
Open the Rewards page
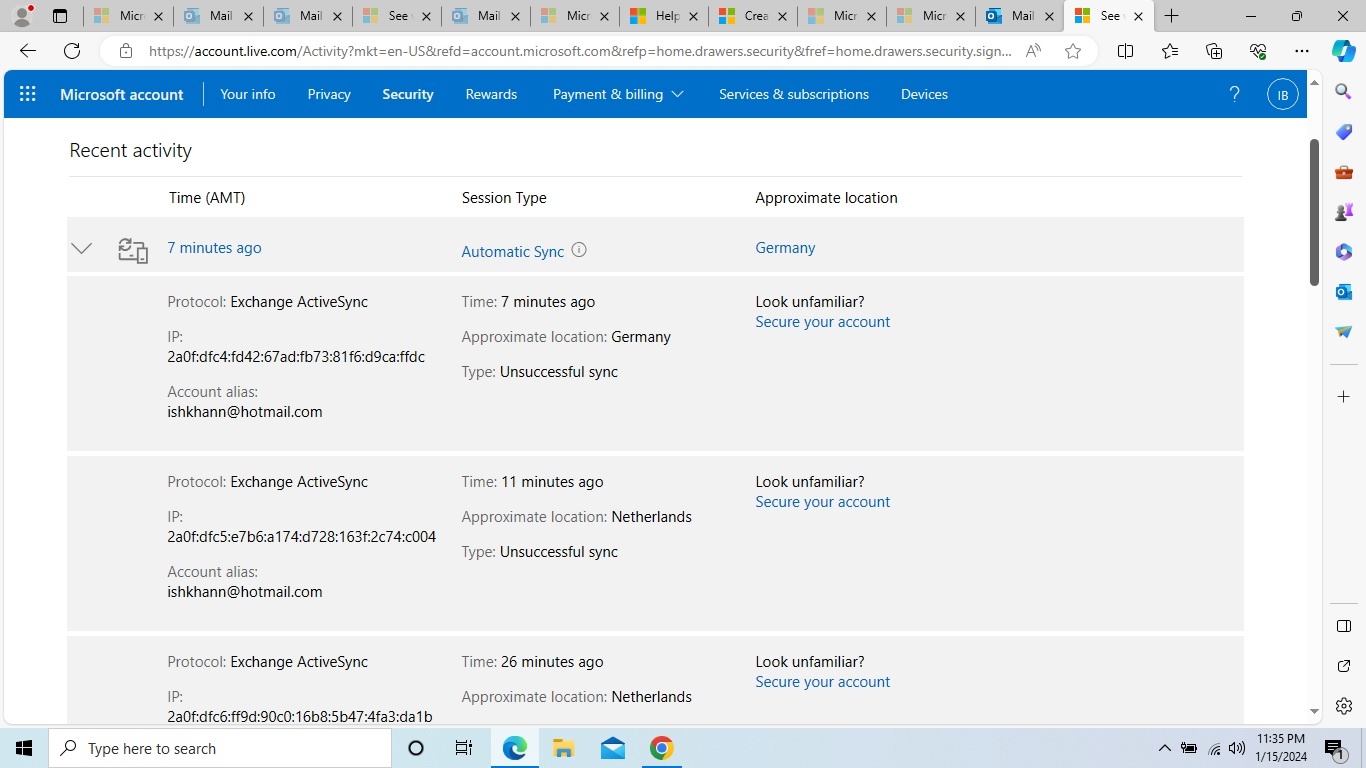click(491, 94)
